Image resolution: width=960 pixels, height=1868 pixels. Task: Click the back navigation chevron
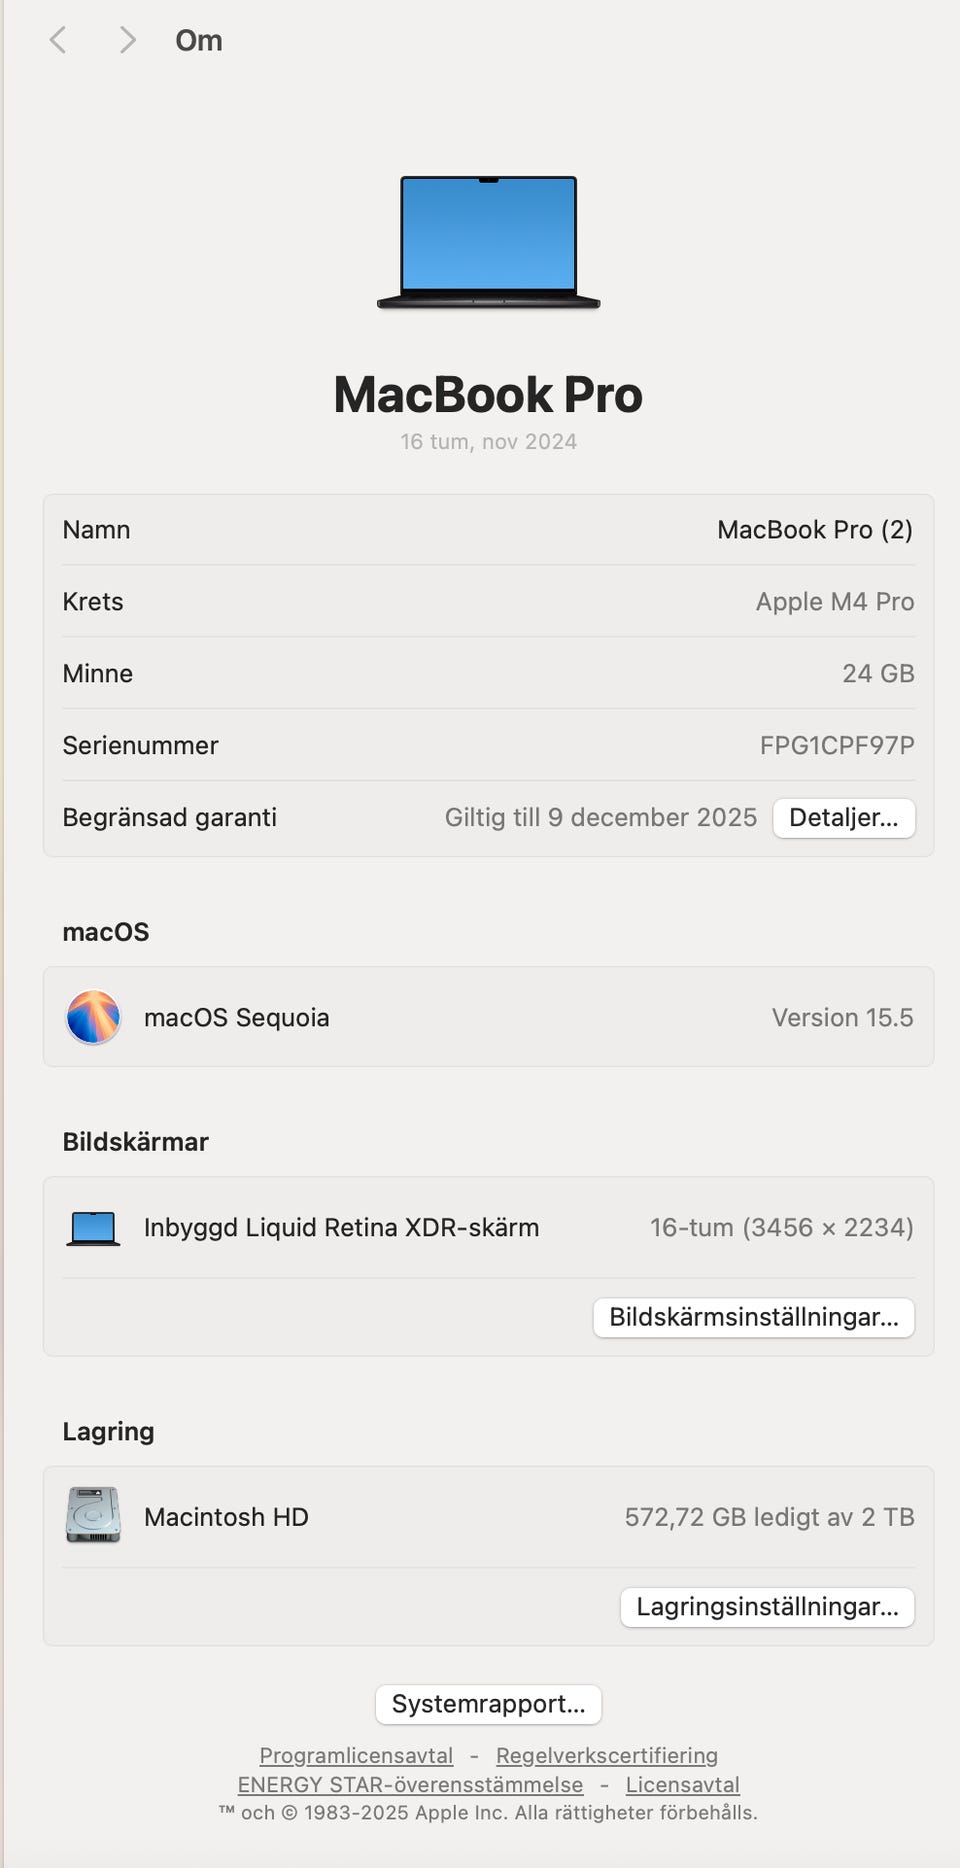point(58,40)
